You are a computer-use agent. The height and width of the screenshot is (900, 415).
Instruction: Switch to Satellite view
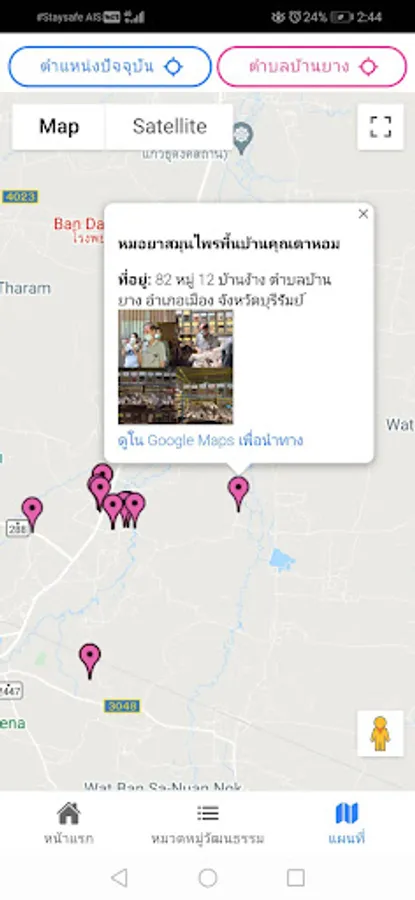(169, 126)
